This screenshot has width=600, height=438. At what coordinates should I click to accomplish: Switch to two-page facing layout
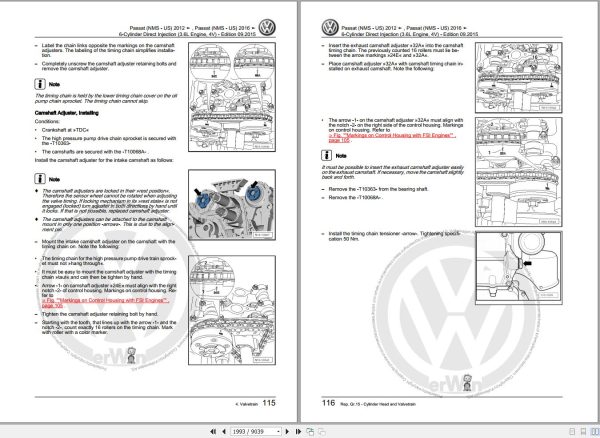click(595, 431)
